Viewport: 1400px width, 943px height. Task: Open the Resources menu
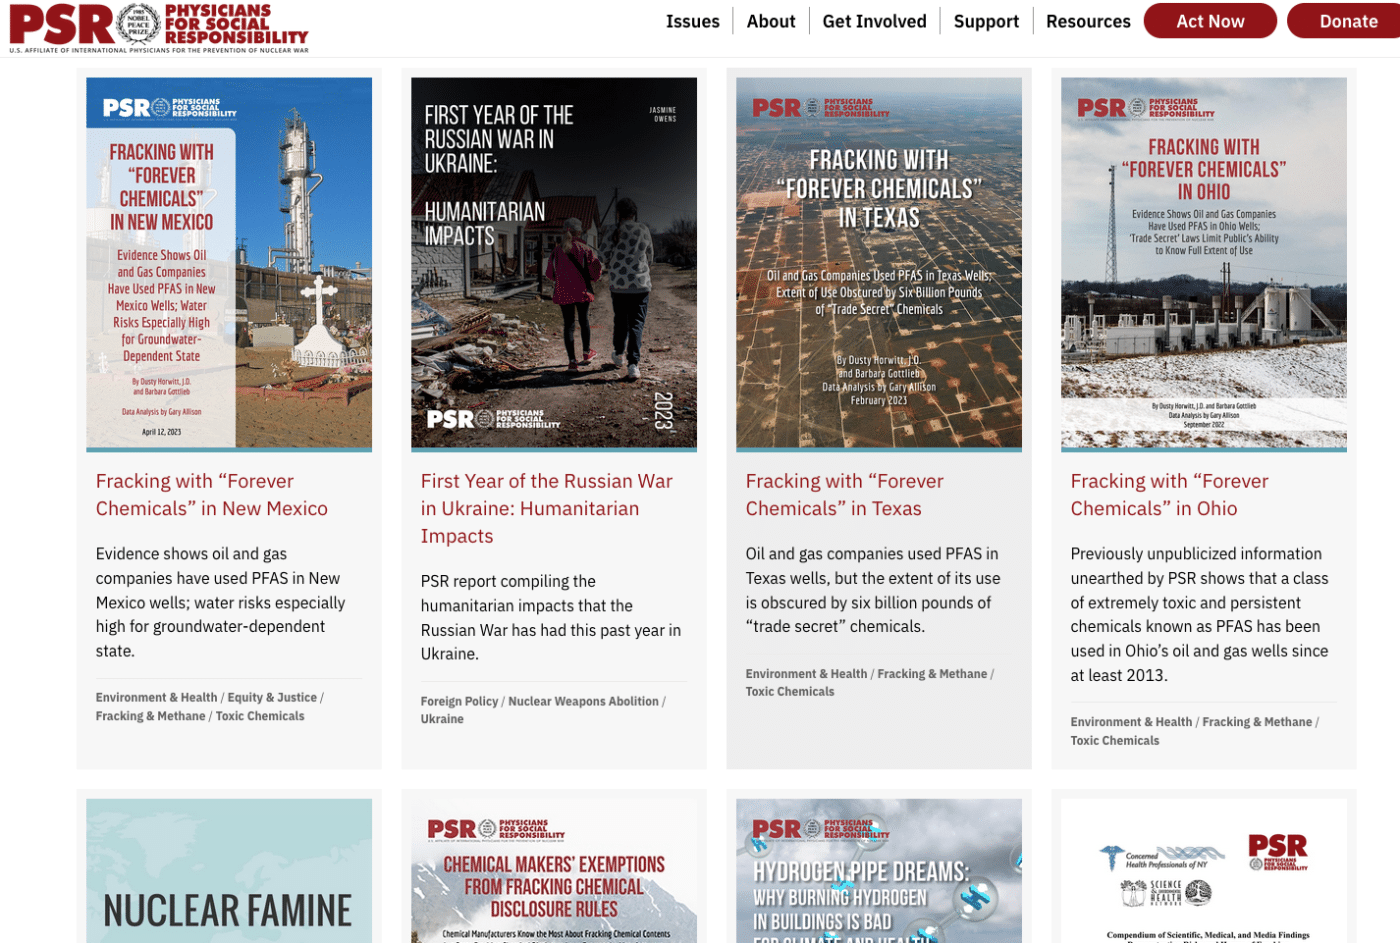tap(1088, 21)
